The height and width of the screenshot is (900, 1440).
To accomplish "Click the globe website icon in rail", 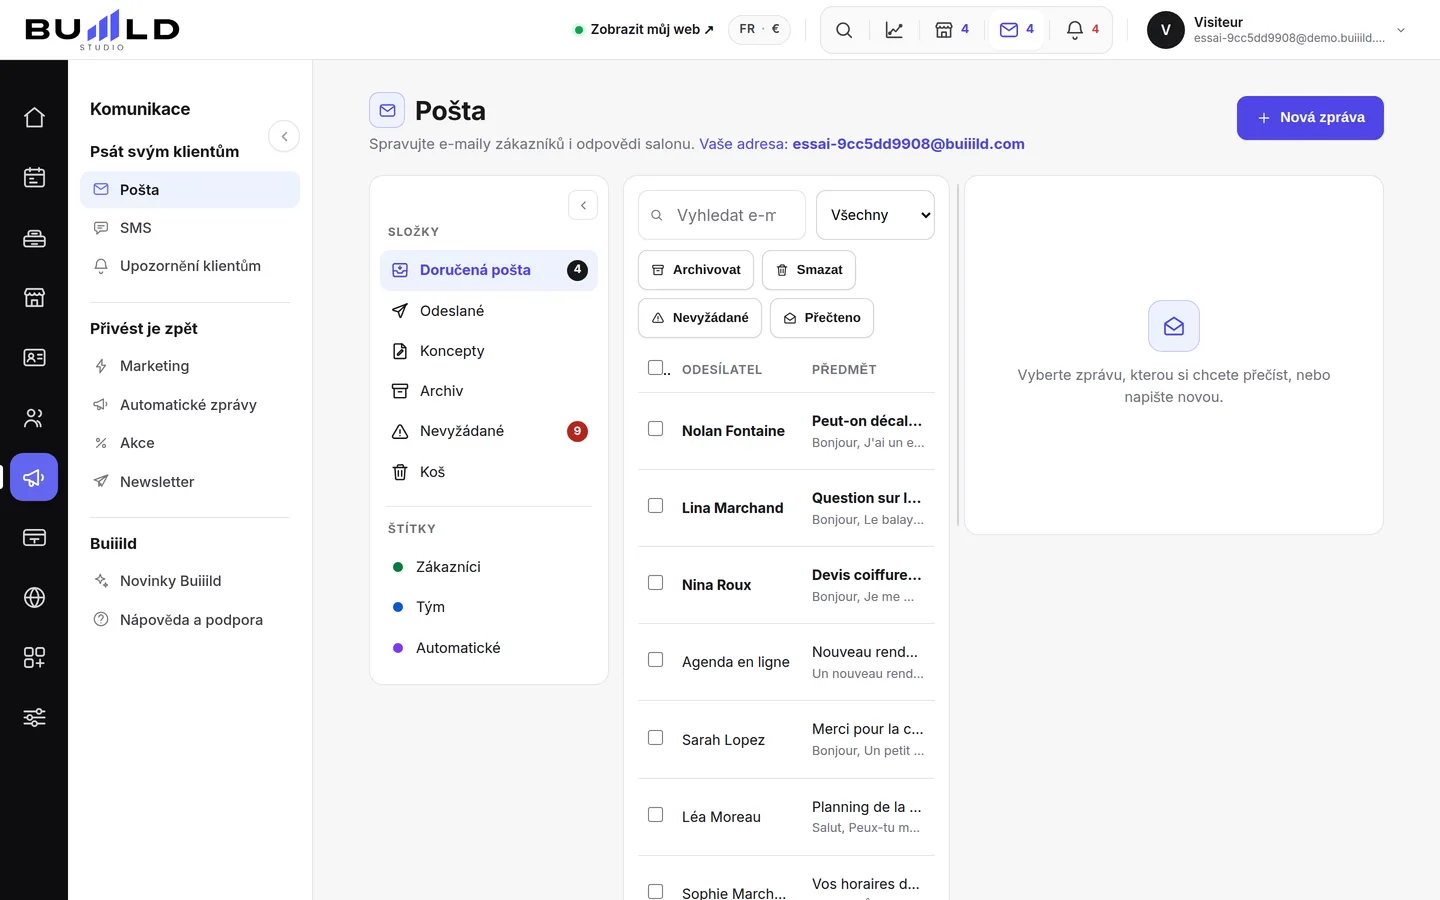I will (x=34, y=597).
